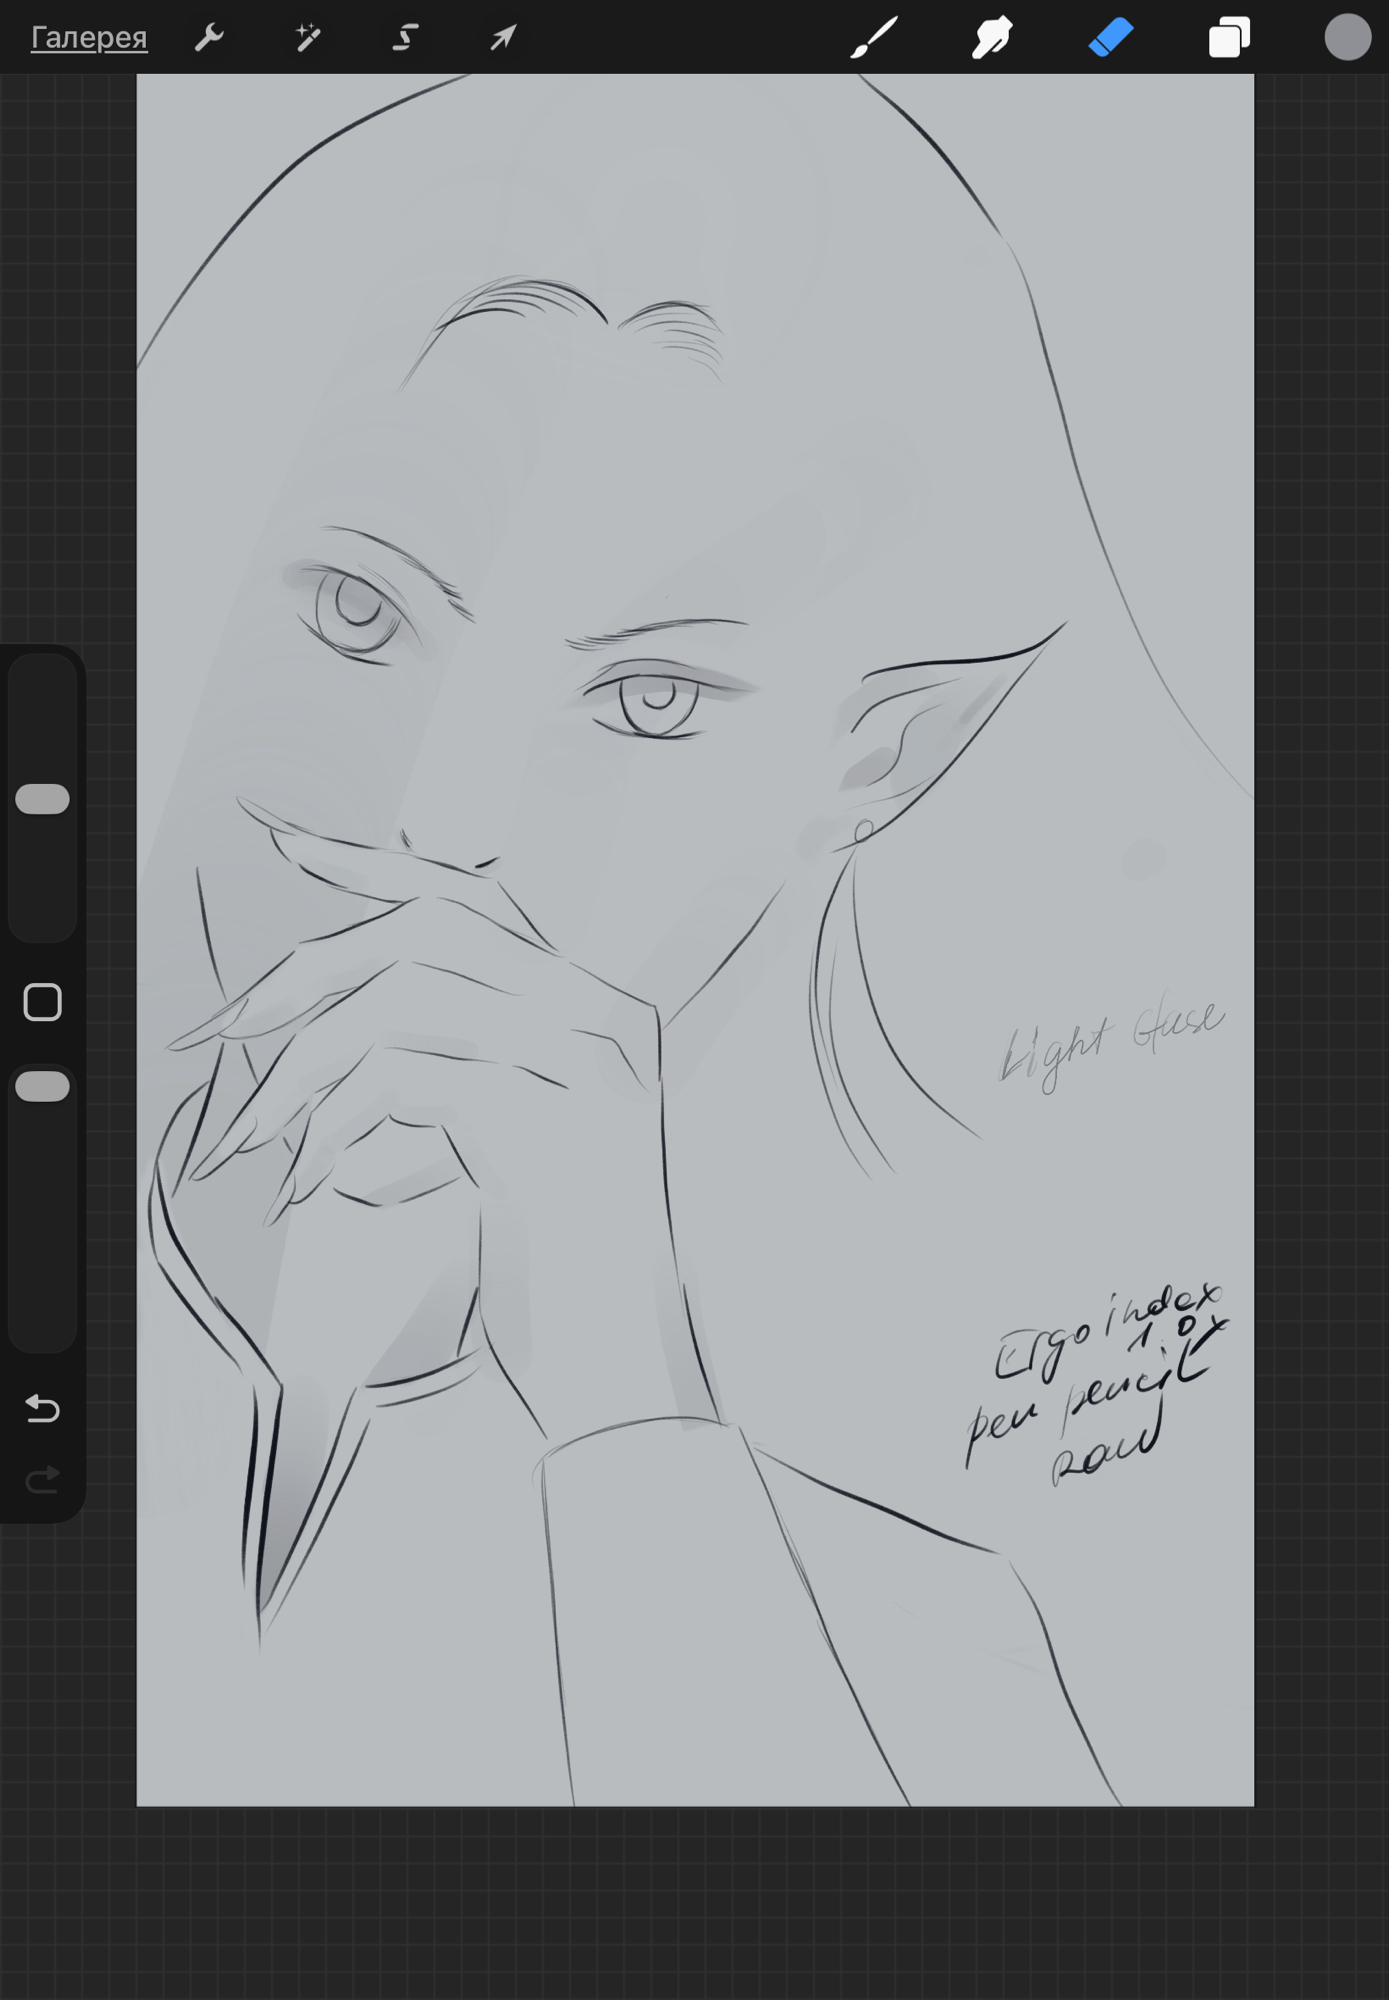The height and width of the screenshot is (2000, 1389).
Task: Tap the opacity slider handle in sidebar
Action: click(43, 1087)
